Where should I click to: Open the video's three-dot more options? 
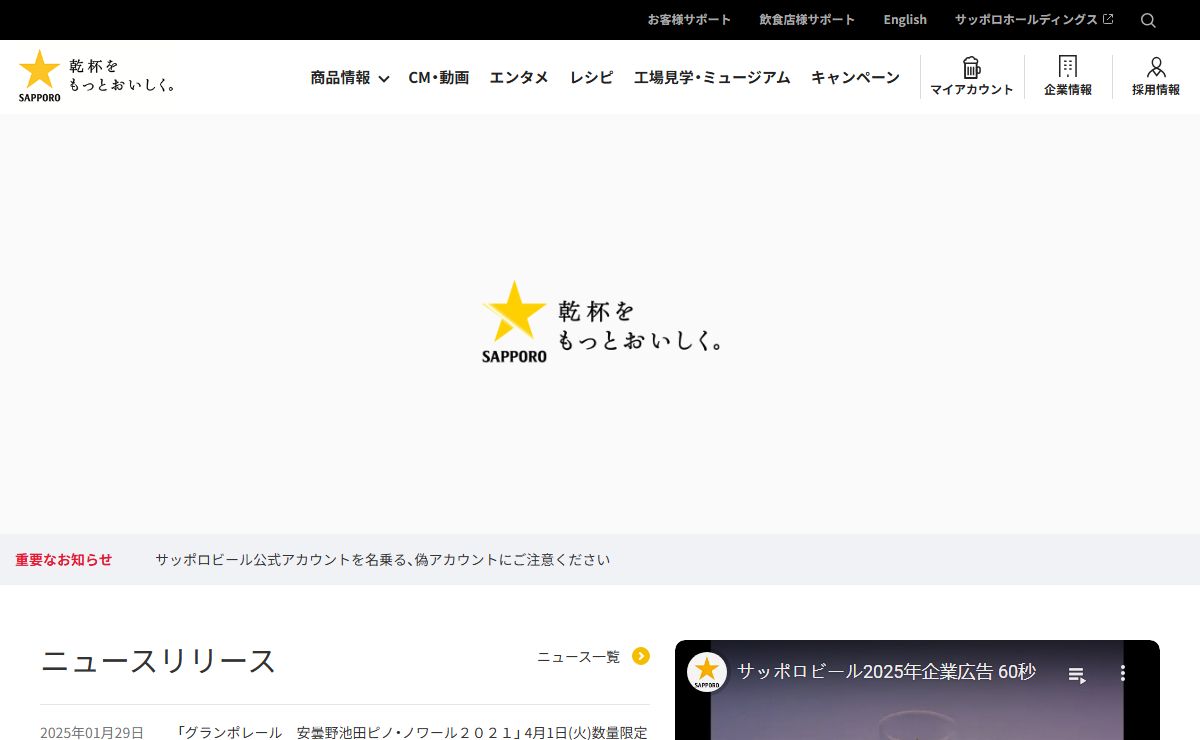(x=1123, y=673)
